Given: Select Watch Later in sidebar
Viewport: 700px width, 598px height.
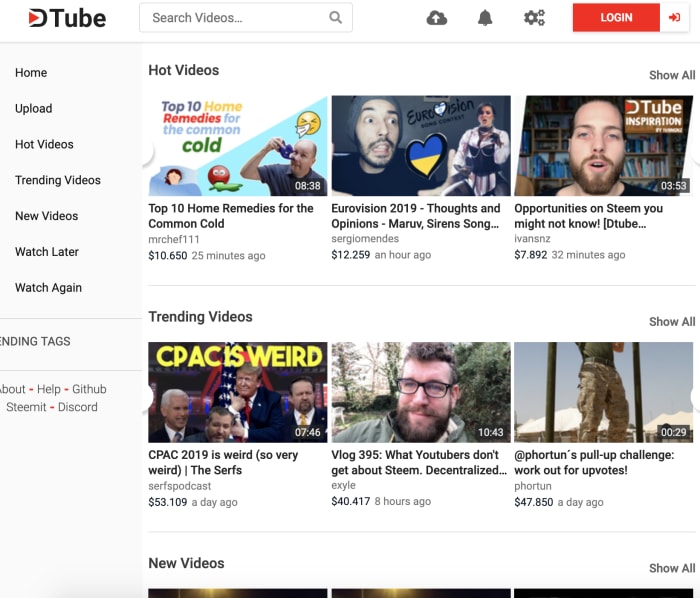Looking at the screenshot, I should (47, 252).
